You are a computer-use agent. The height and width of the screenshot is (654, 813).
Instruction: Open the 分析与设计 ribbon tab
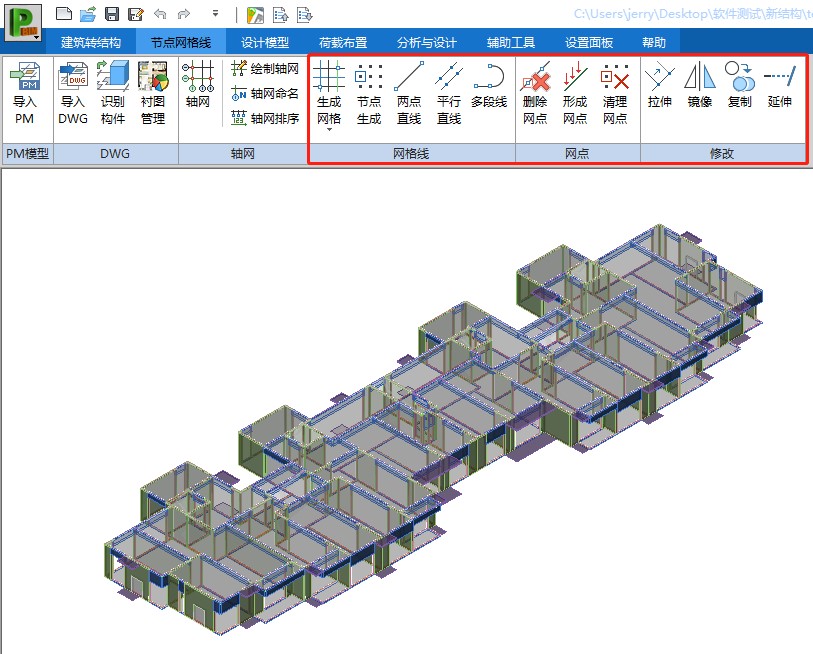[427, 43]
